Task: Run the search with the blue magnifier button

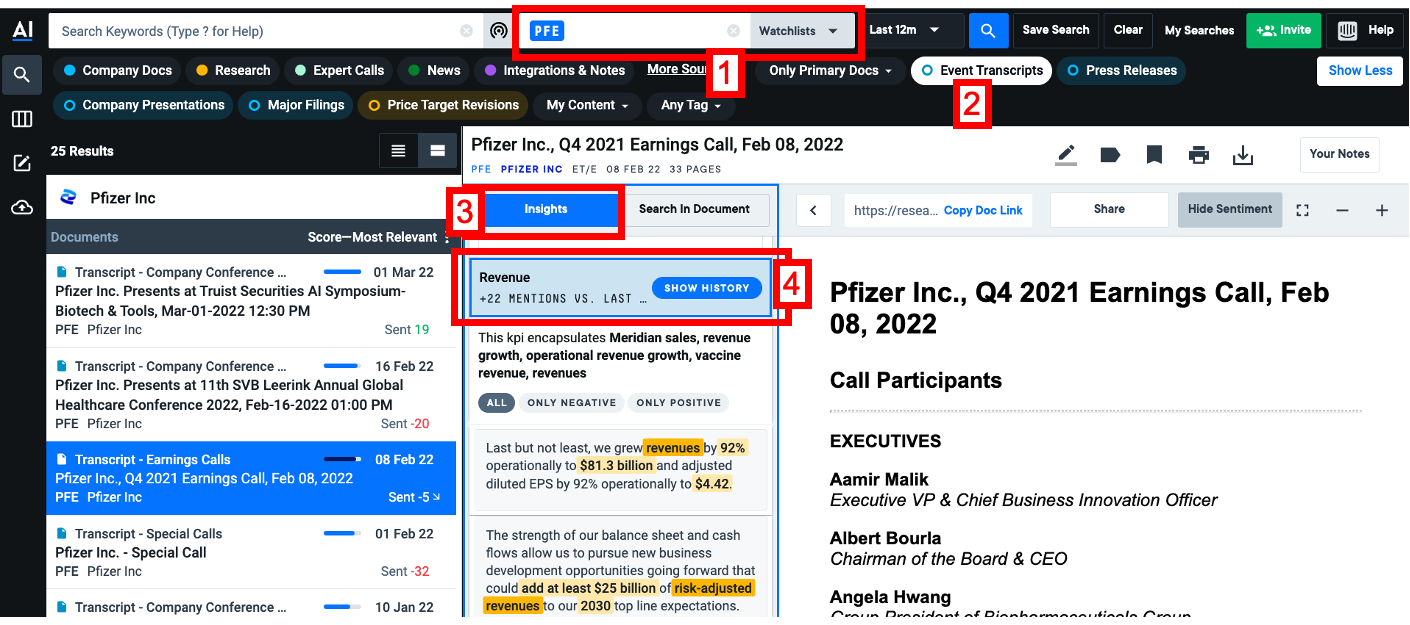Action: click(988, 31)
